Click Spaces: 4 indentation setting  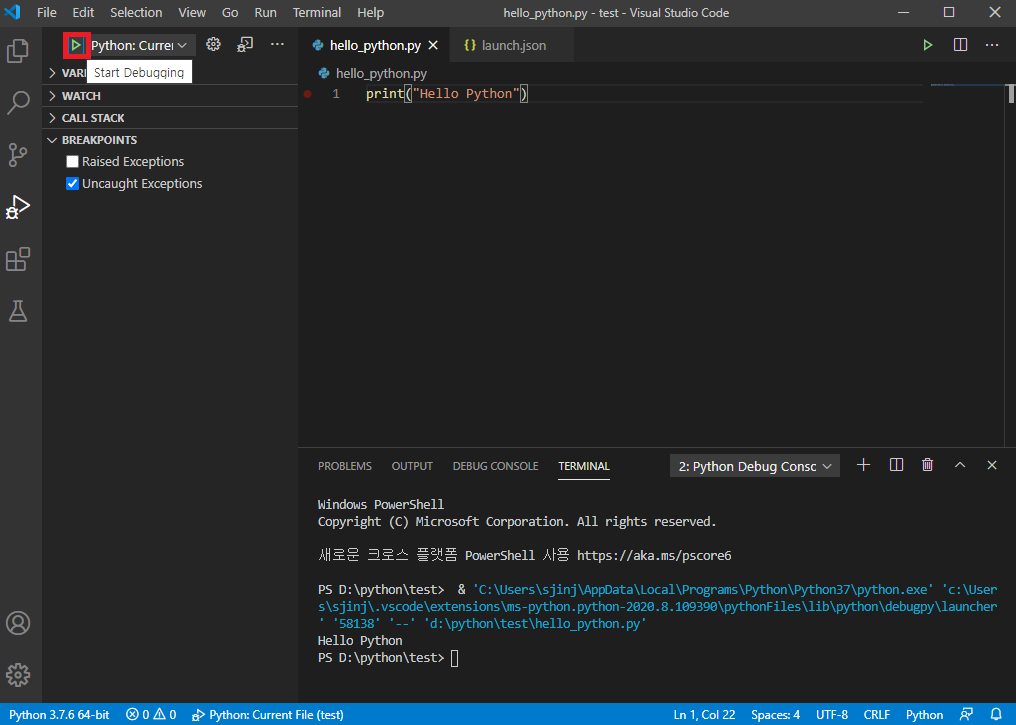[x=776, y=715]
